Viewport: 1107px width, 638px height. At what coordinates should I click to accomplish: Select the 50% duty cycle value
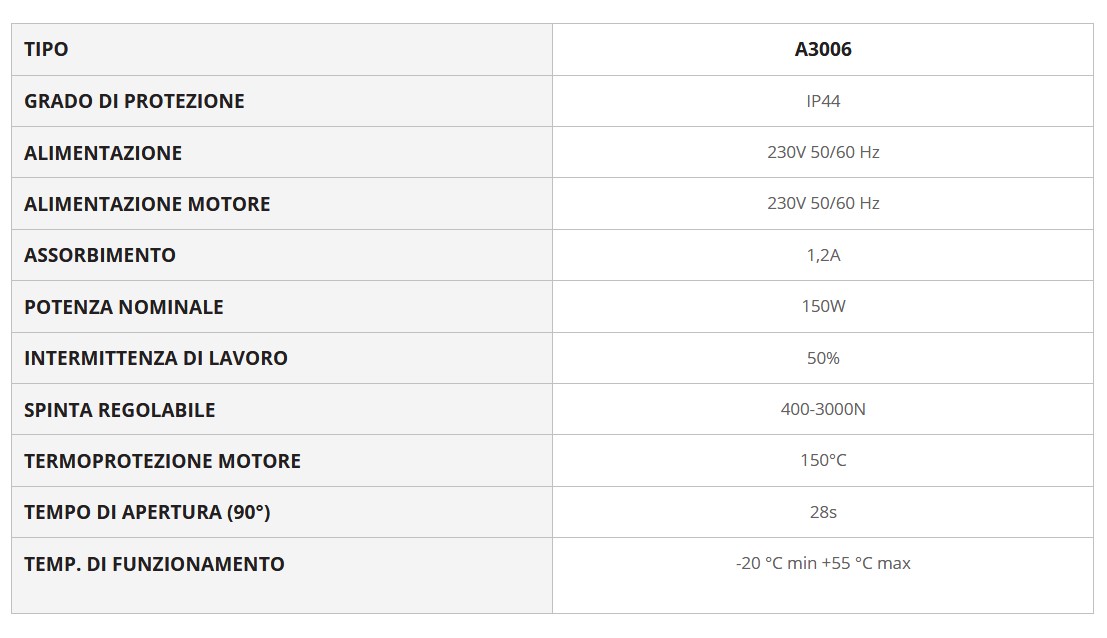[x=822, y=358]
